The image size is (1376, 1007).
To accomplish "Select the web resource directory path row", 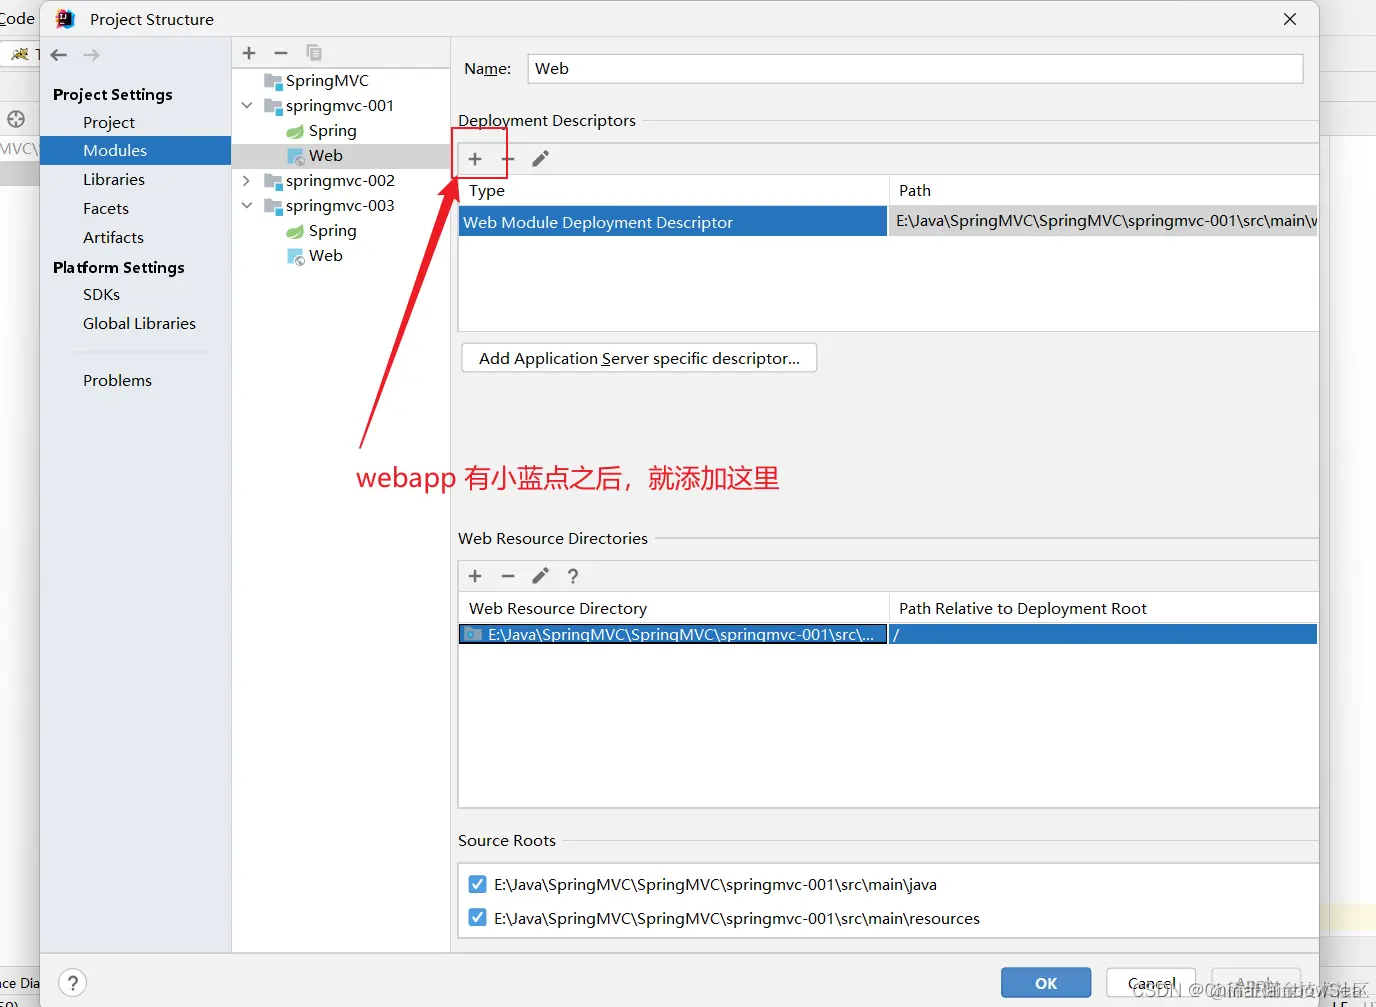I will point(673,634).
